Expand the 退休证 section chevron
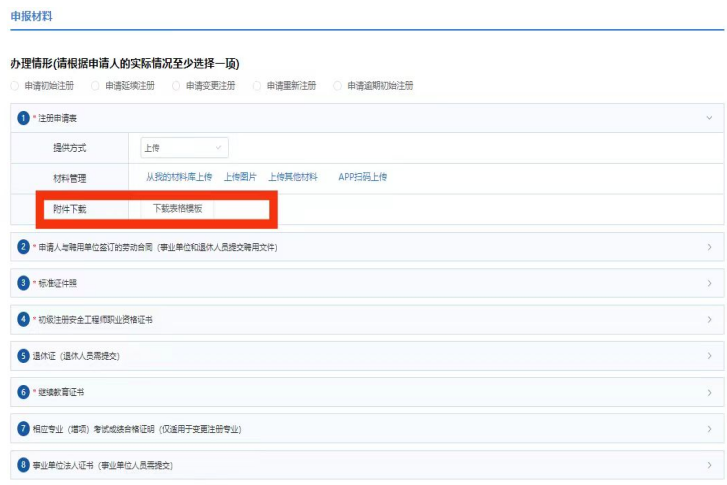Viewport: 727px width, 485px height. (709, 356)
